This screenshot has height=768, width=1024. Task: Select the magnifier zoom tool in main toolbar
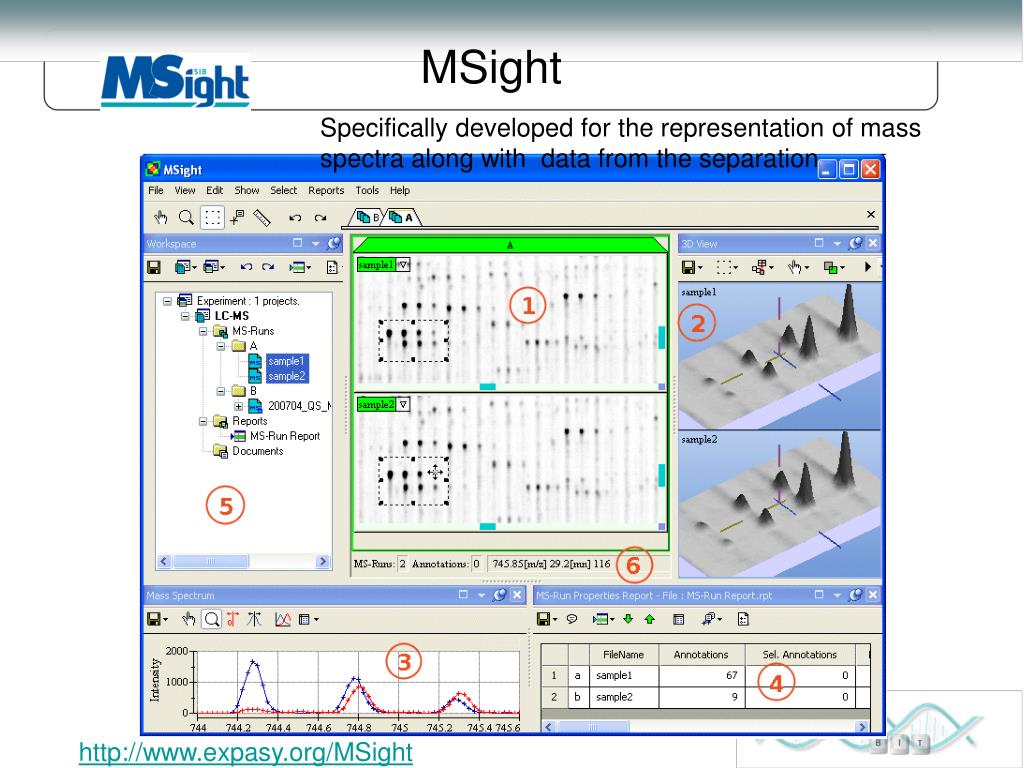click(x=186, y=217)
